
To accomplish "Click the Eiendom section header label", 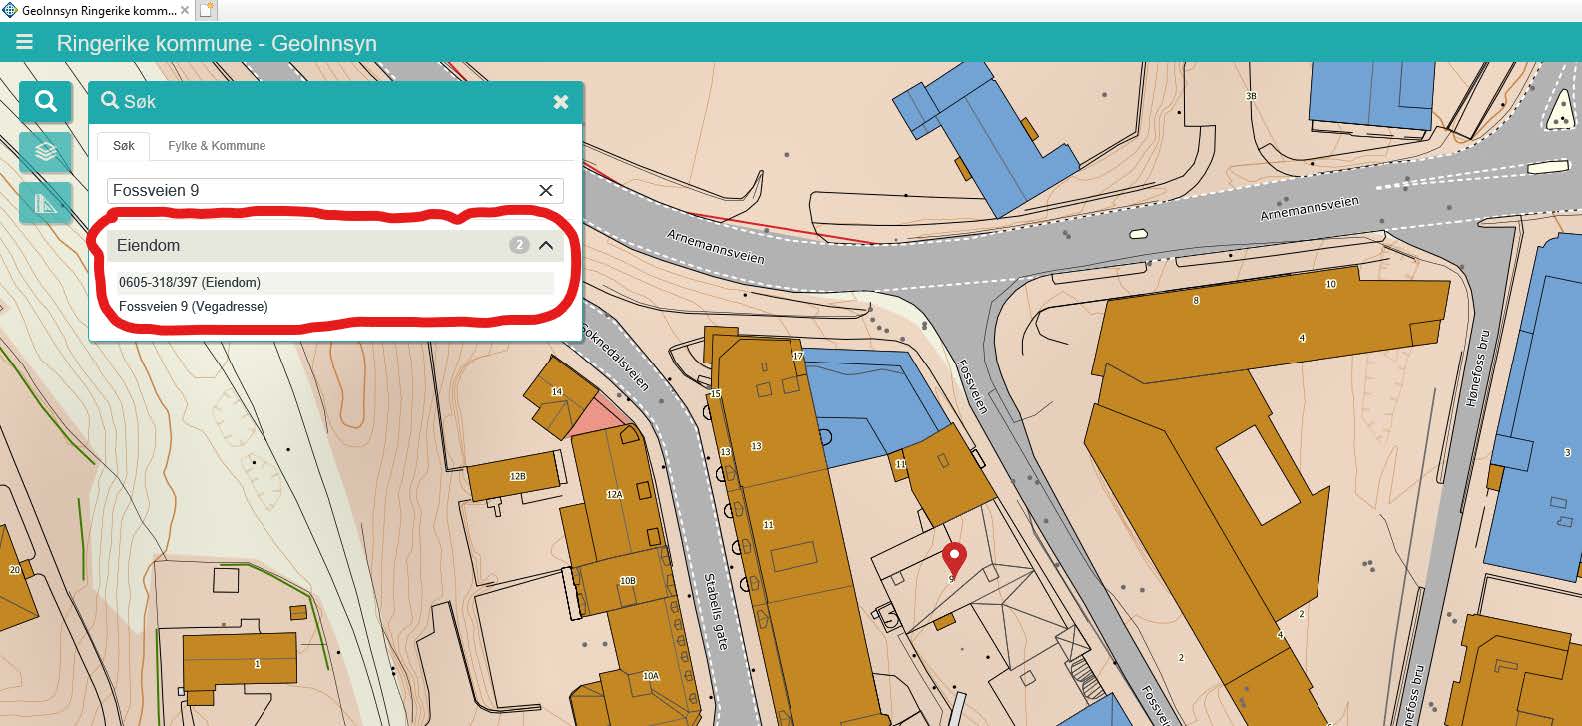I will (149, 245).
